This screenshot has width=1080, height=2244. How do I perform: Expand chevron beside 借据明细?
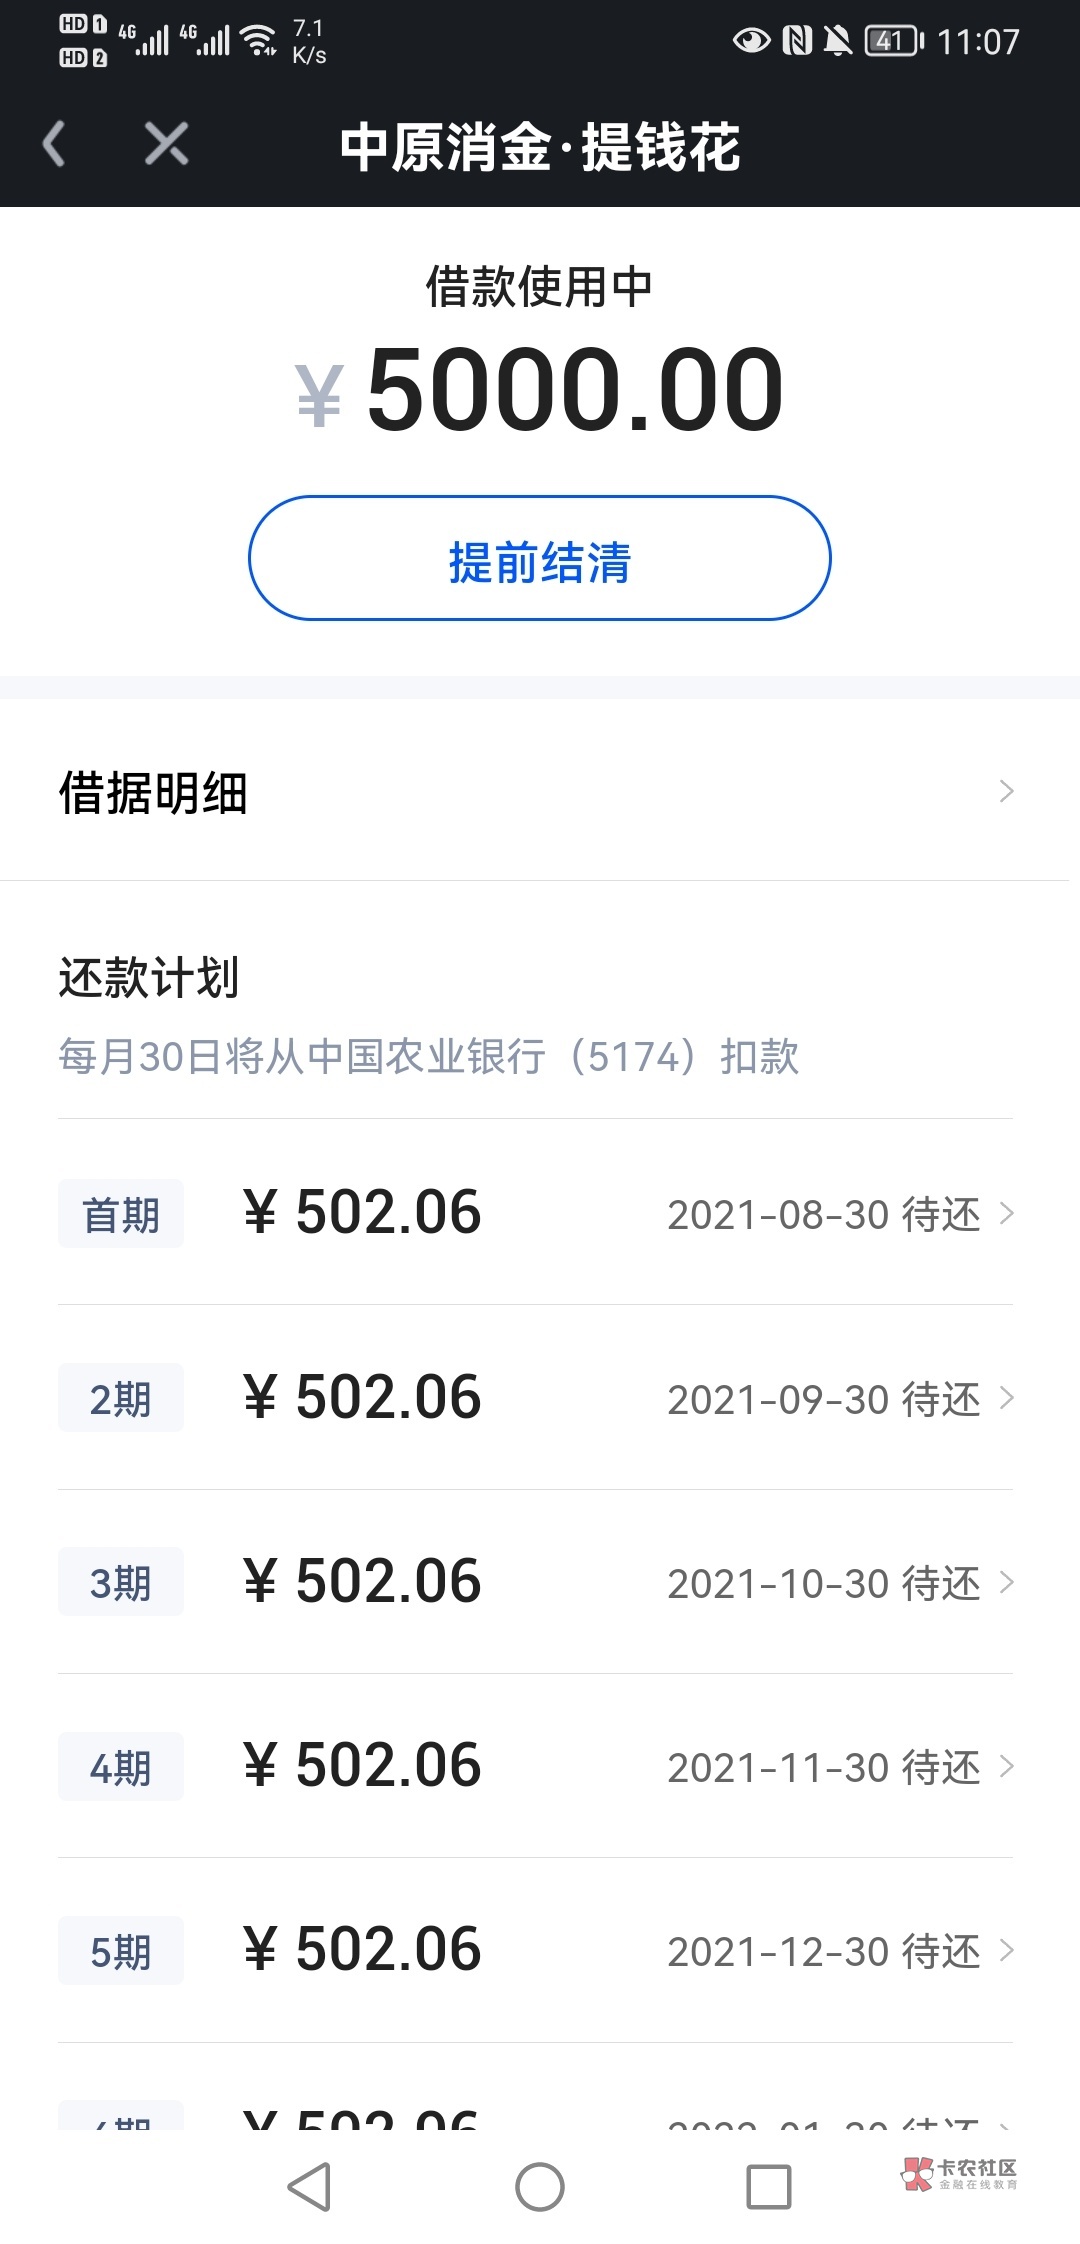coord(1006,792)
